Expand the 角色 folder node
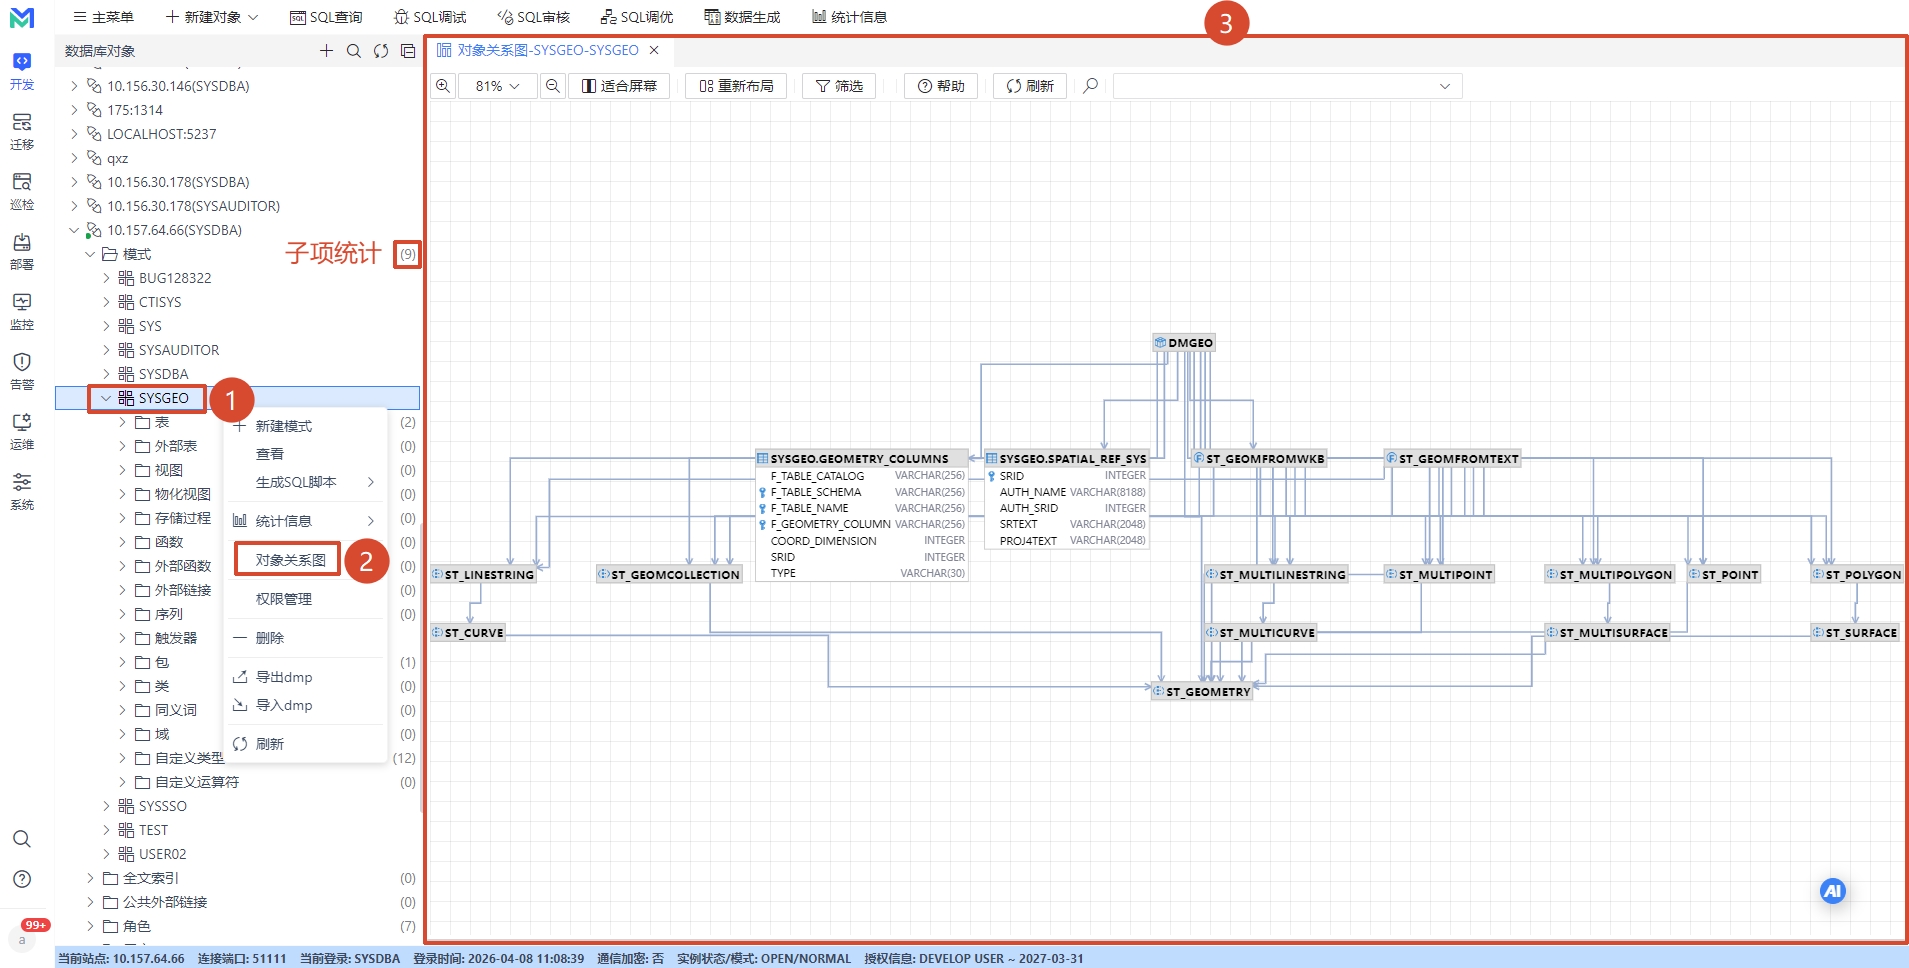Viewport: 1909px width, 968px height. point(90,926)
